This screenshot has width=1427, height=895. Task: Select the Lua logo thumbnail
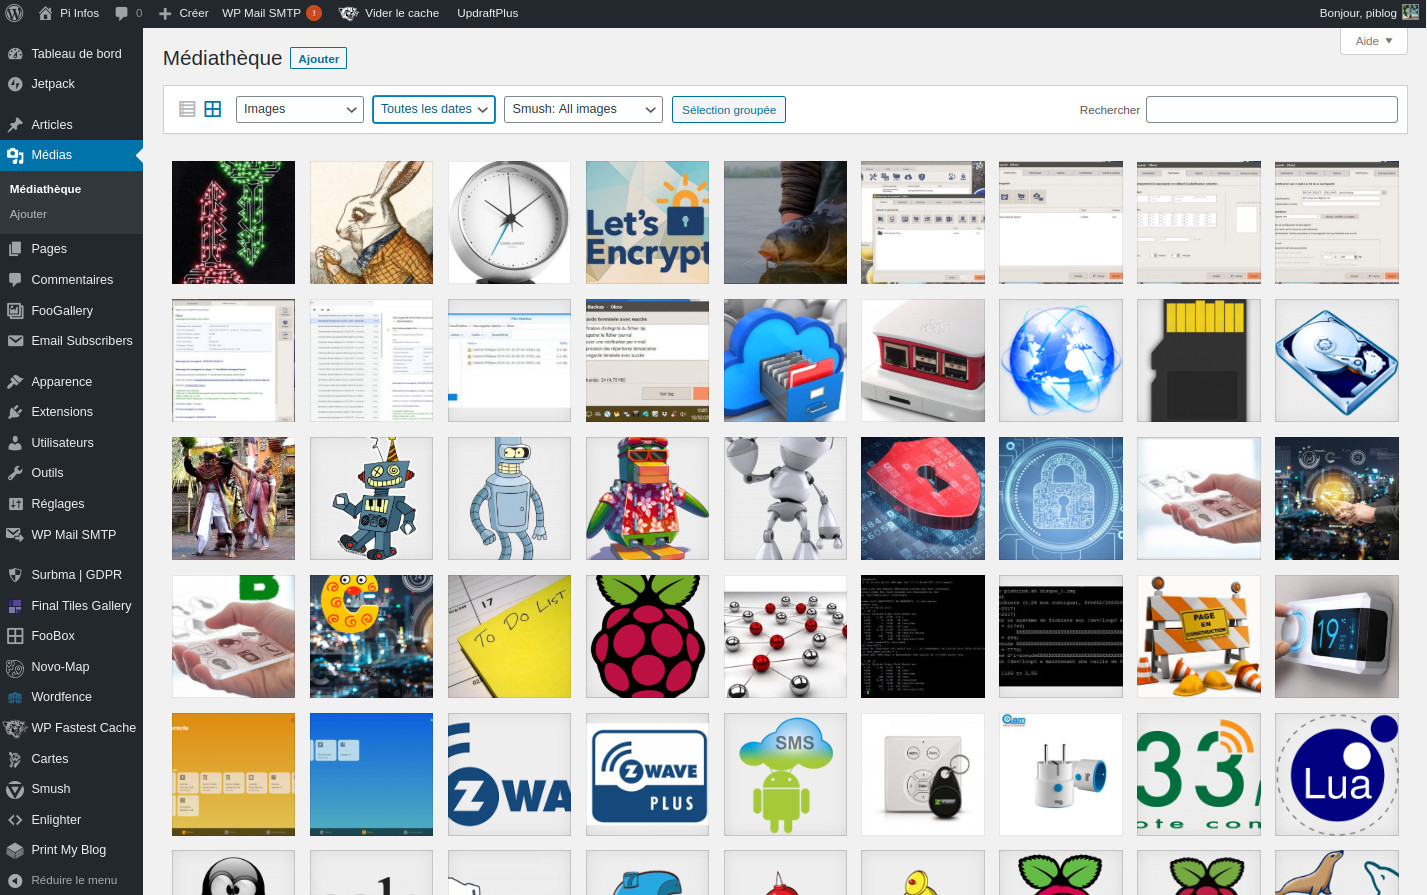tap(1336, 774)
